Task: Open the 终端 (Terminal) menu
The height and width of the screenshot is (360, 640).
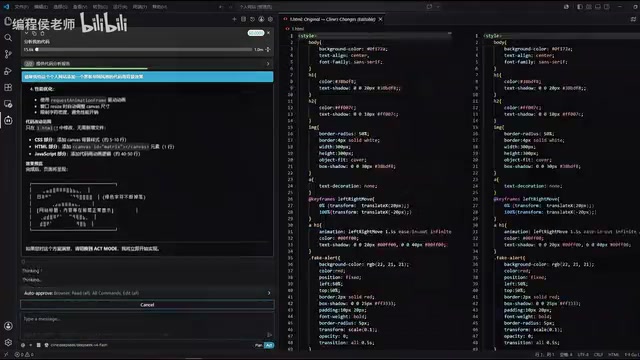Action: (x=140, y=7)
